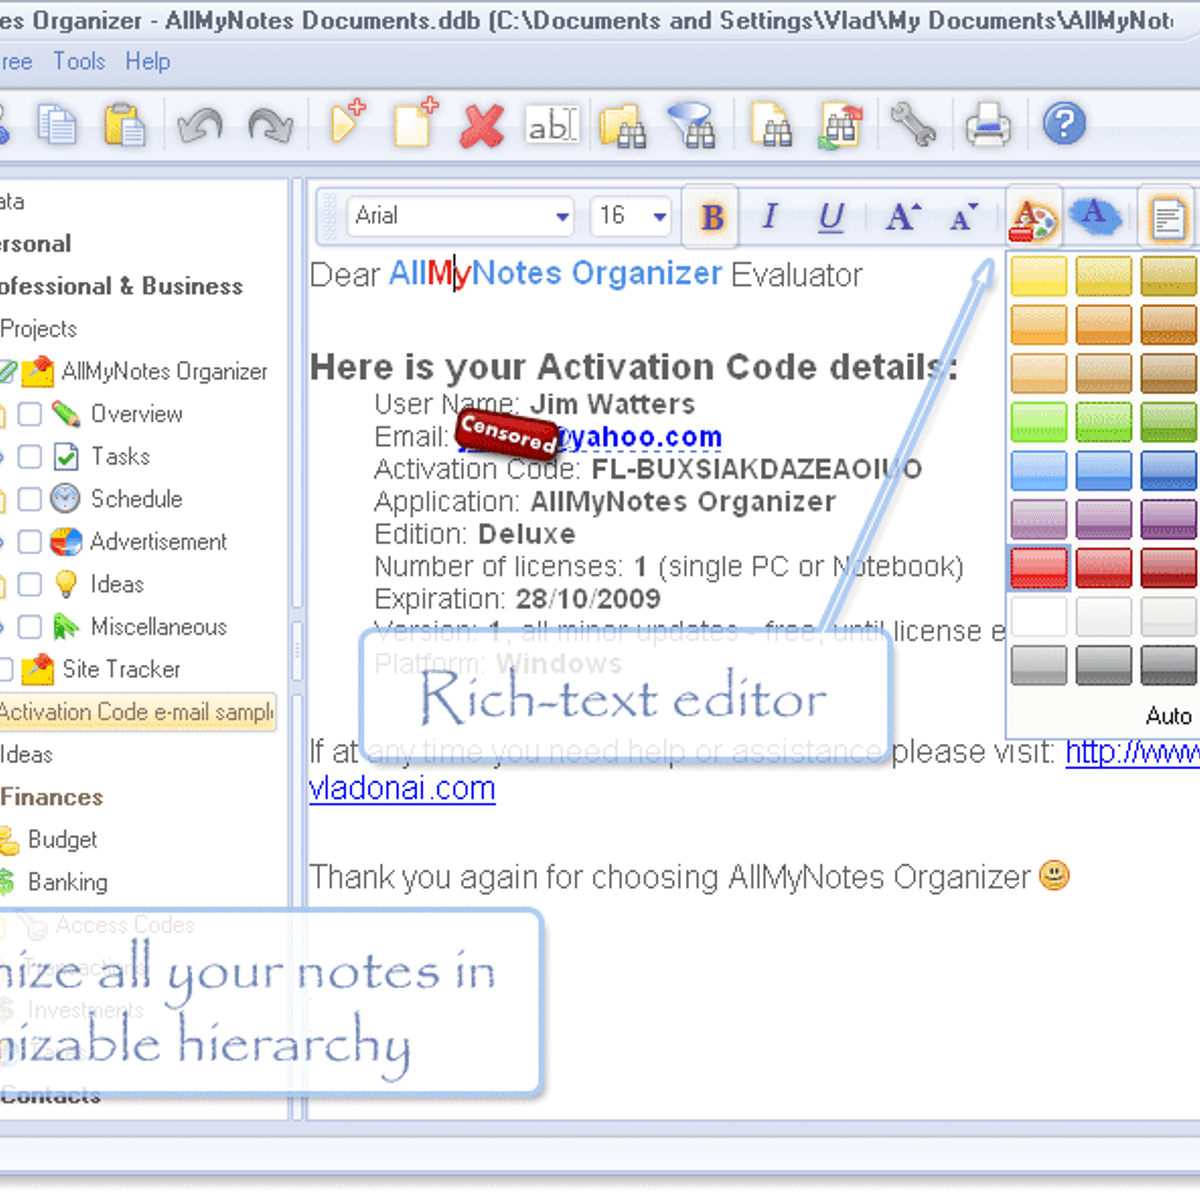
Task: Click the find-in-note page binoculars icon
Action: tap(770, 126)
